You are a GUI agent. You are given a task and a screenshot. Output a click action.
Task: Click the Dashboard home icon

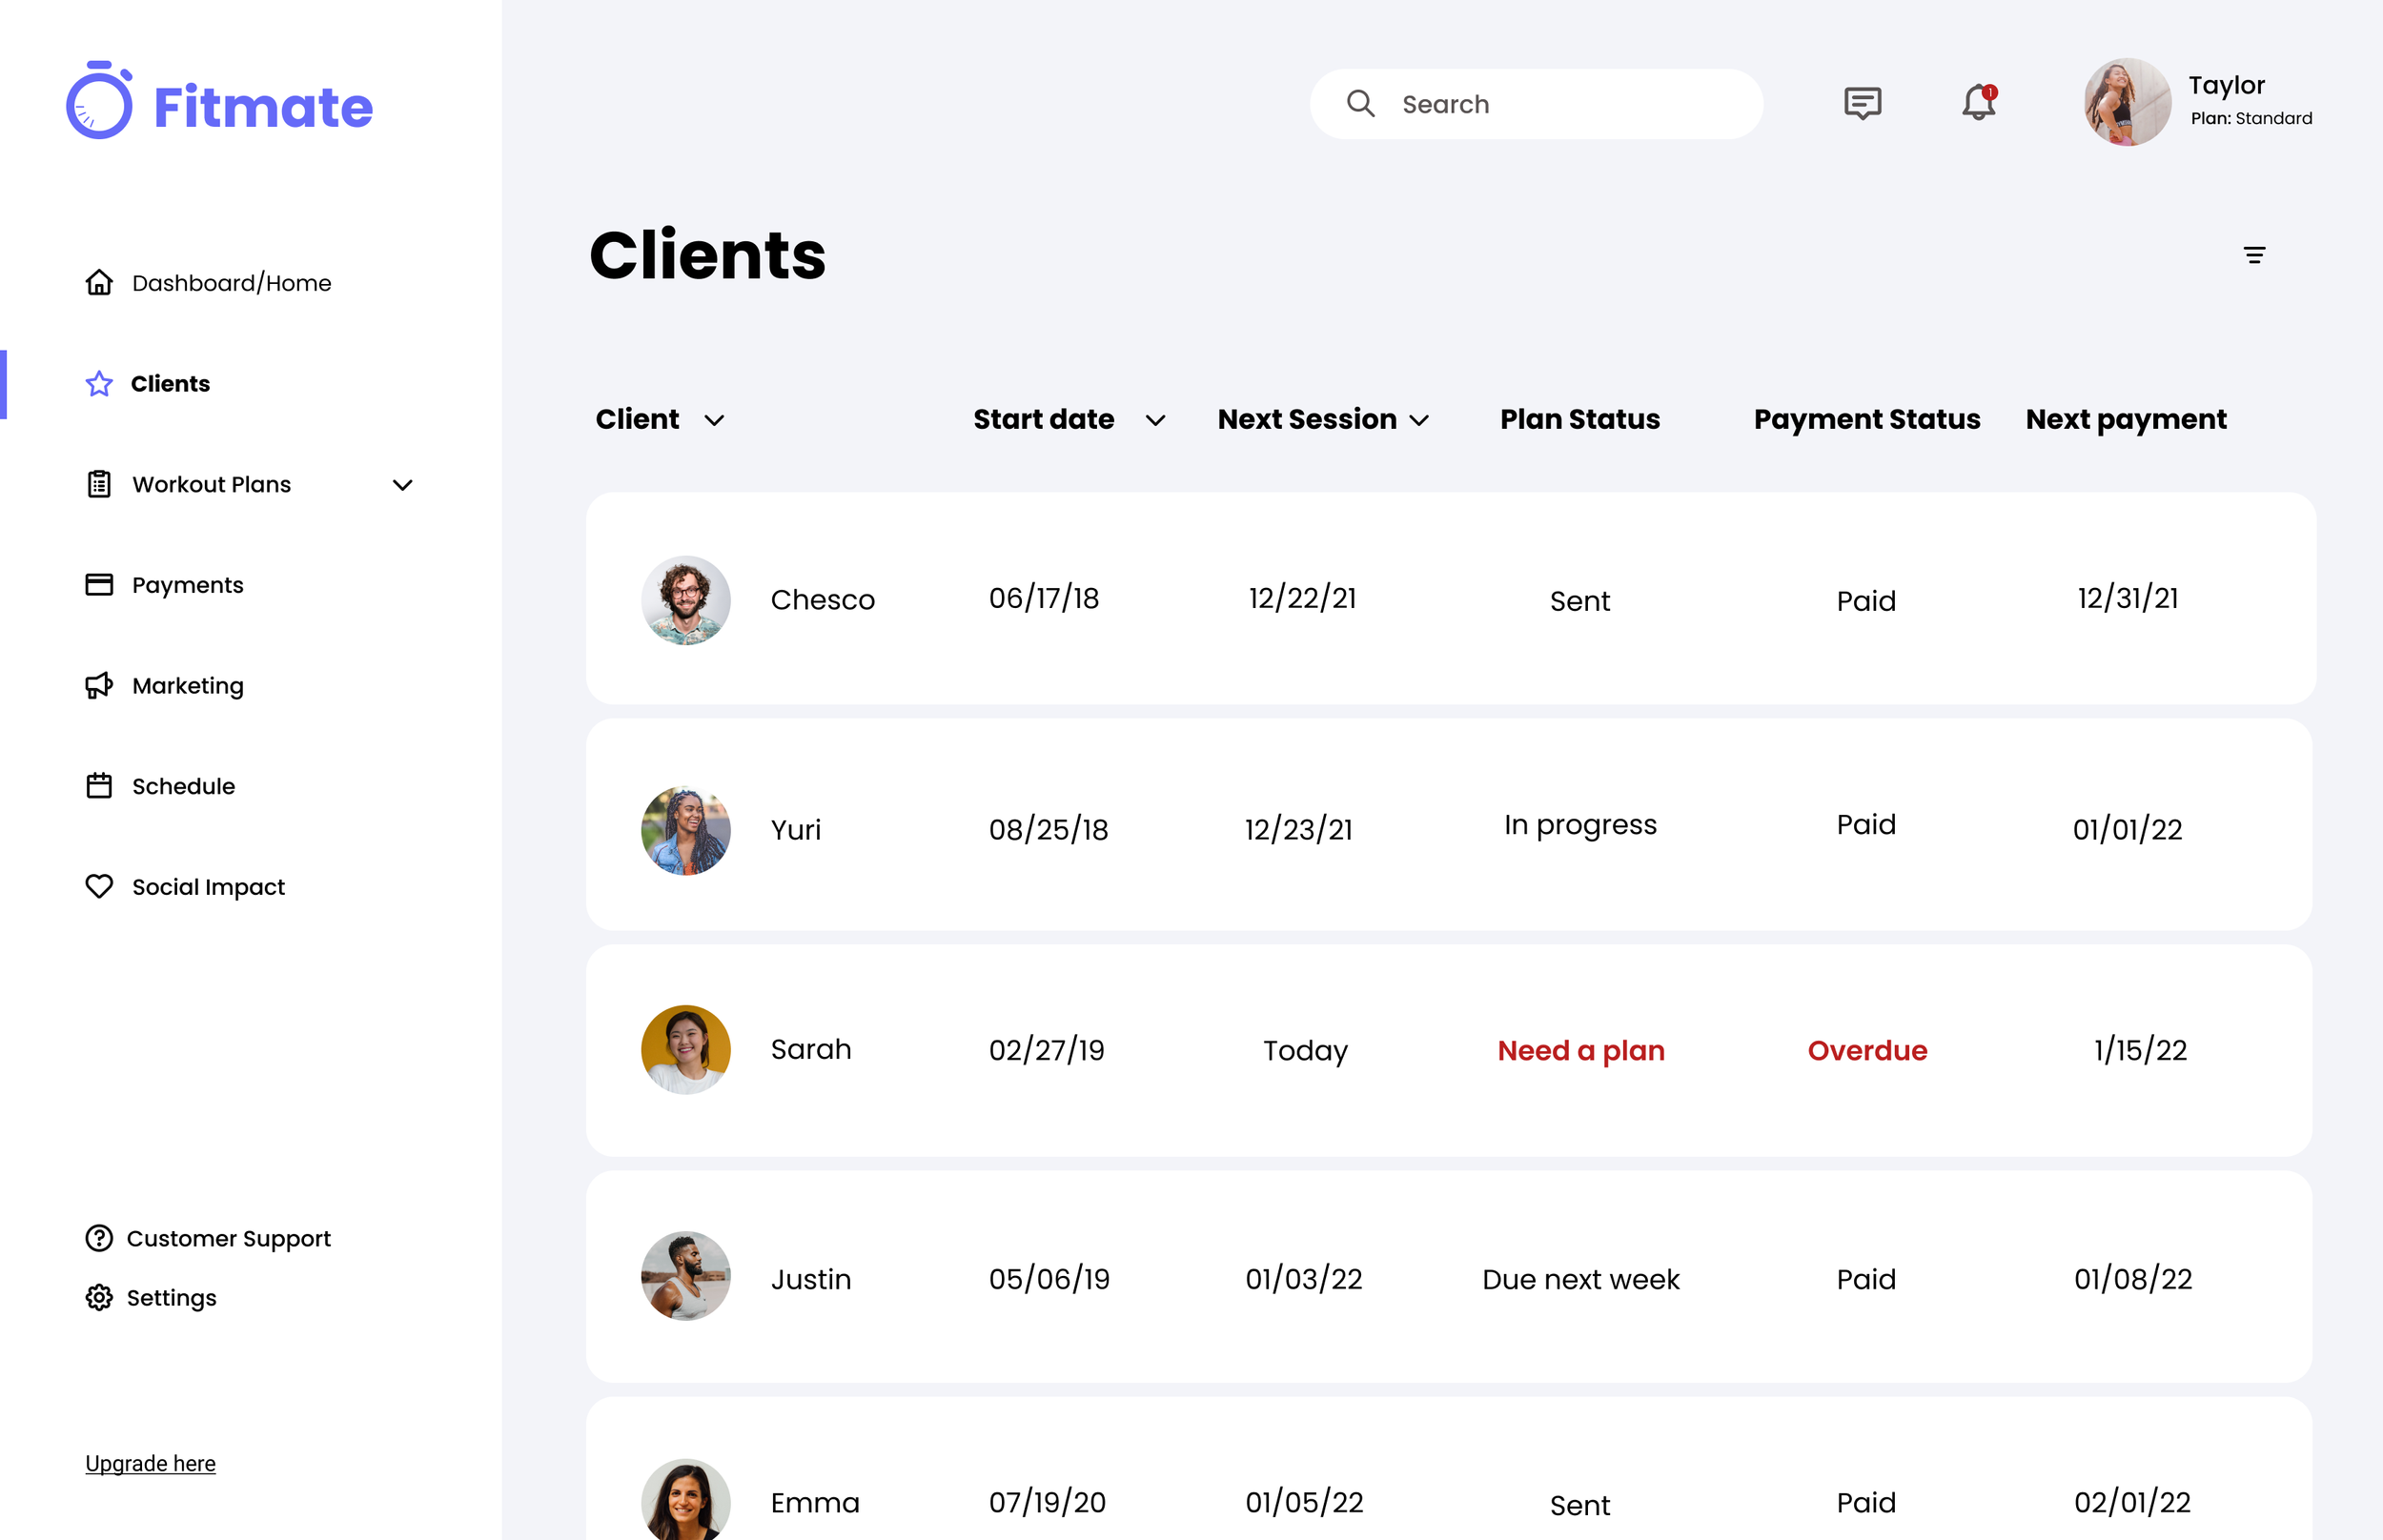coord(99,283)
